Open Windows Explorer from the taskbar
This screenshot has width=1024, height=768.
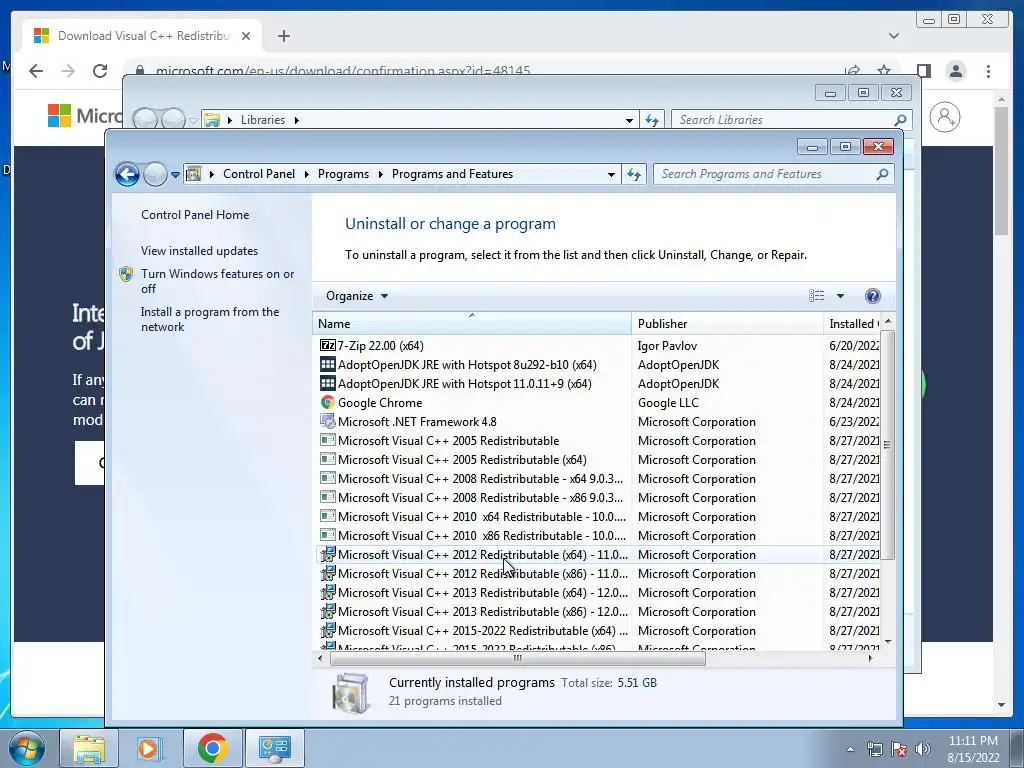tap(89, 748)
